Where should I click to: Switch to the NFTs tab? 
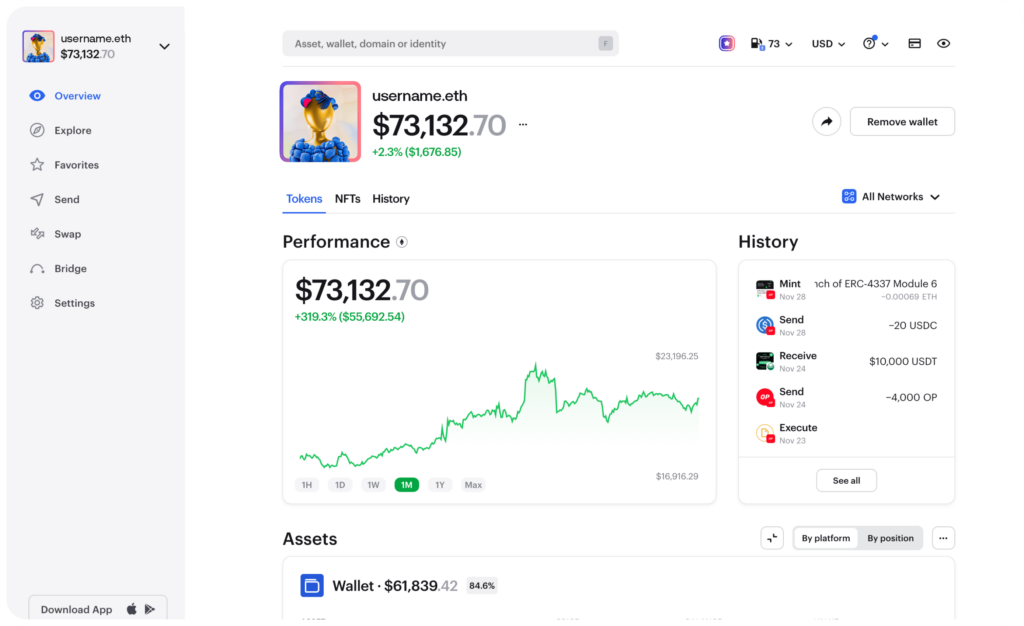347,198
